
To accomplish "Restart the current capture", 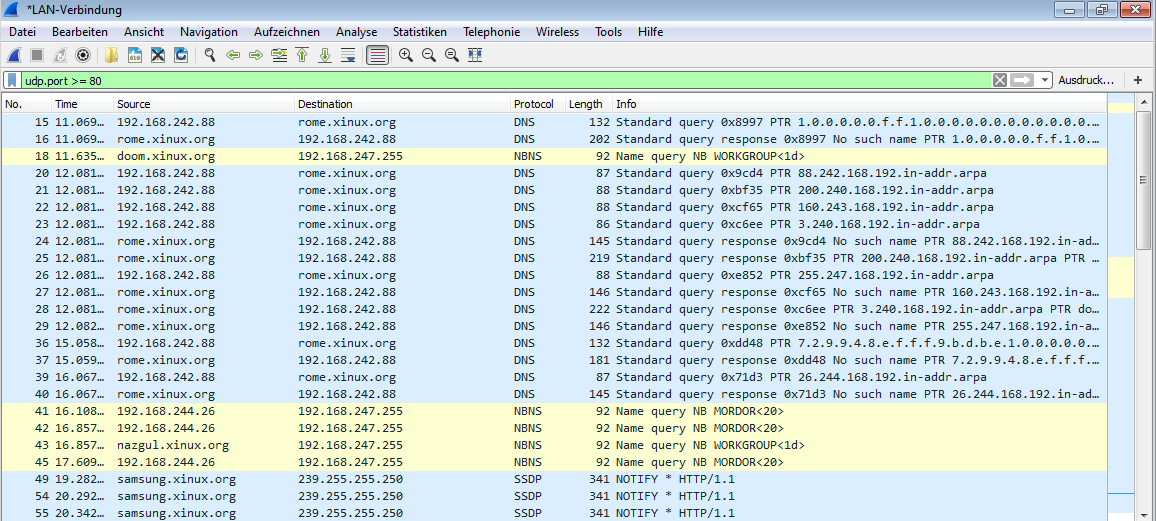I will [60, 55].
